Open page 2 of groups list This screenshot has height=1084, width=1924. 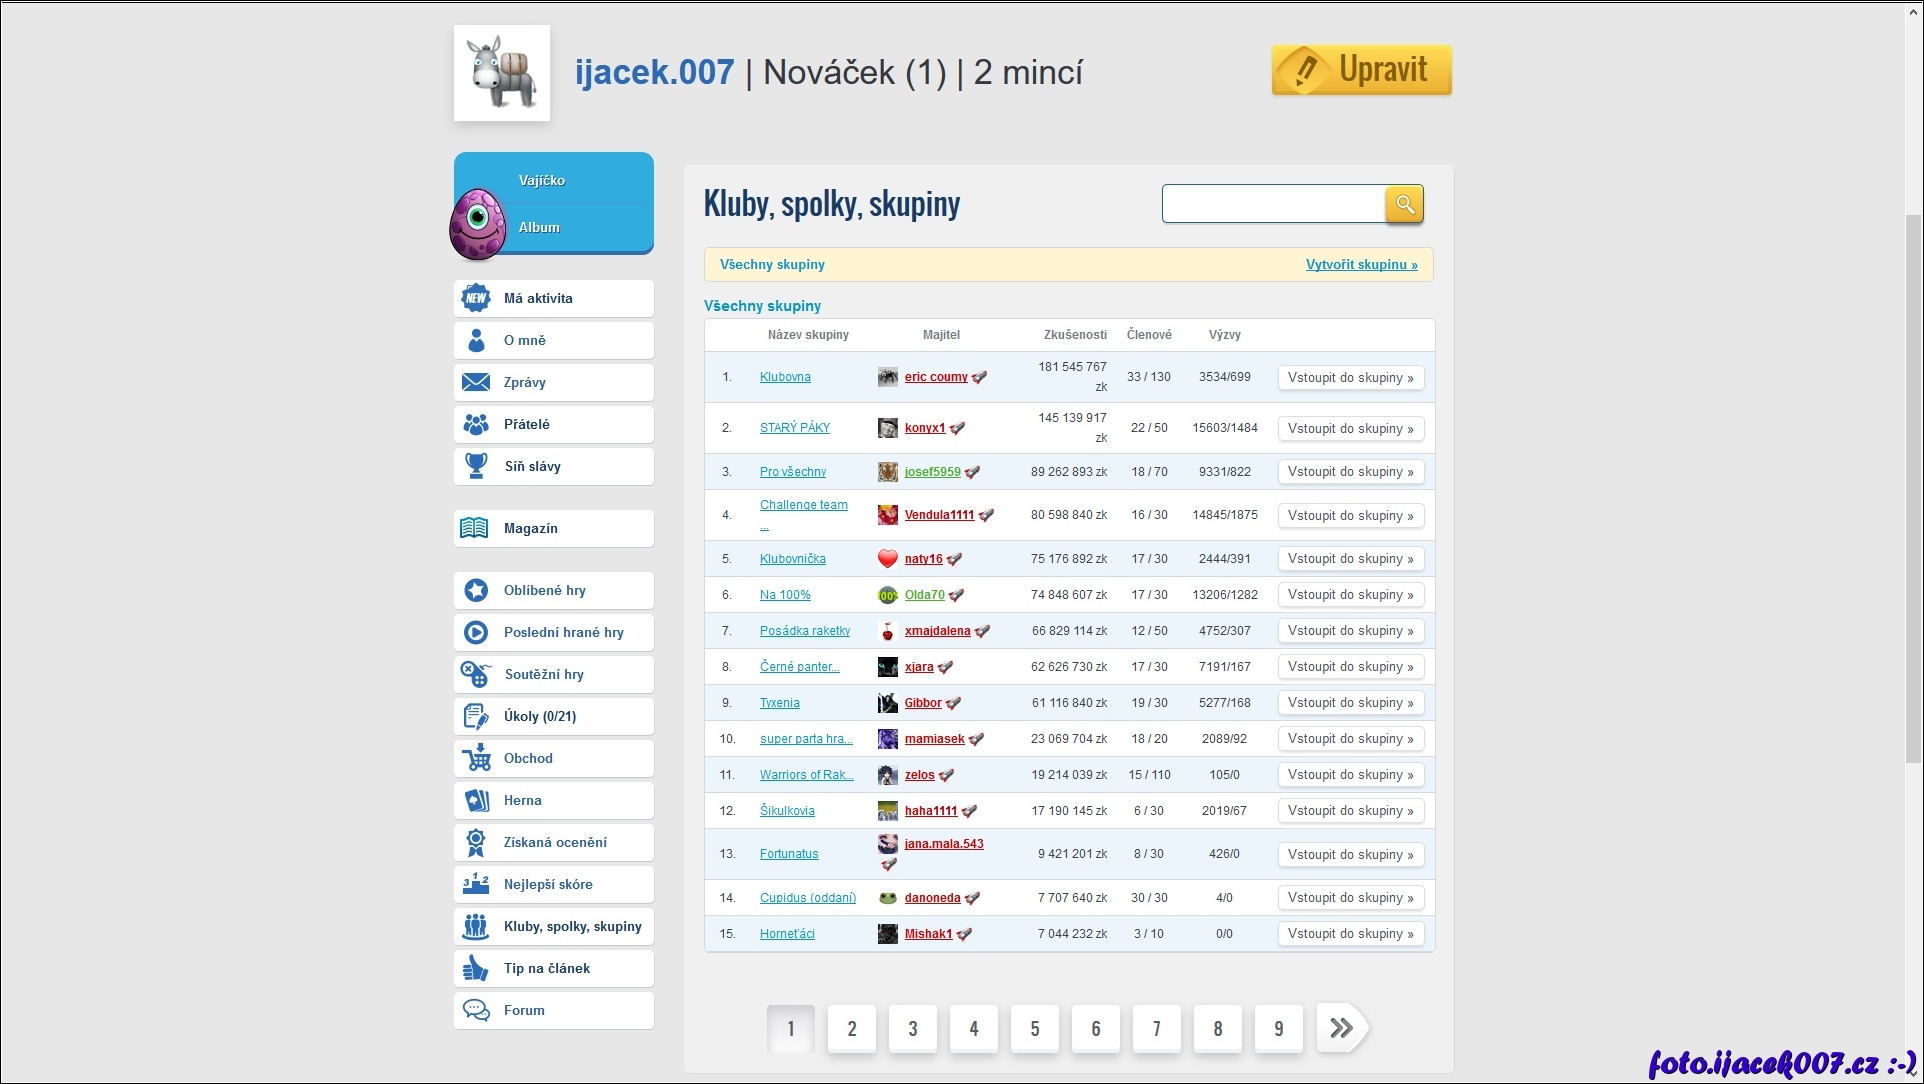852,1028
